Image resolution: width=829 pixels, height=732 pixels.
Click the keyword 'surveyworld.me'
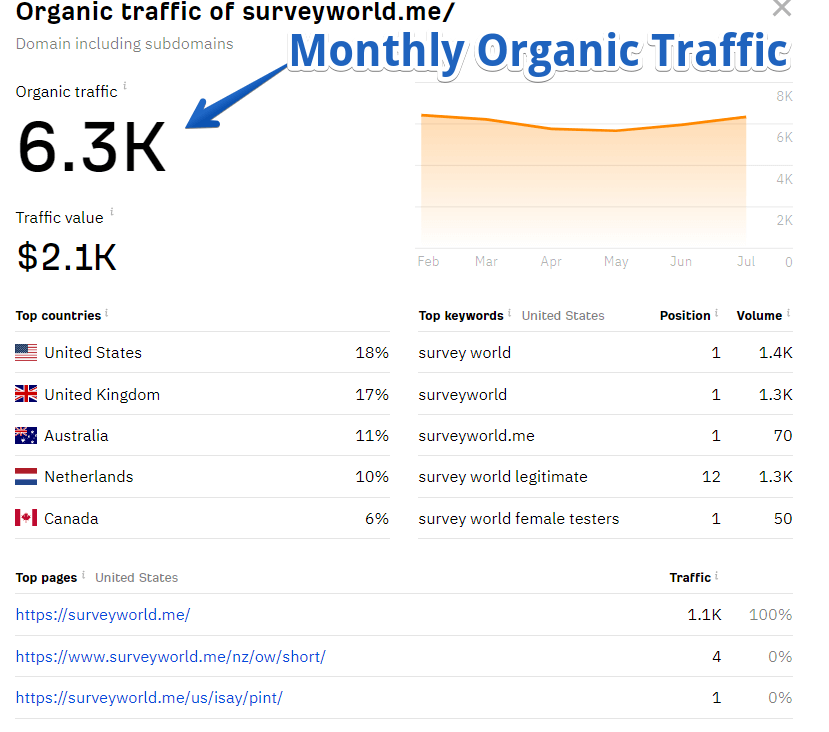[x=476, y=436]
